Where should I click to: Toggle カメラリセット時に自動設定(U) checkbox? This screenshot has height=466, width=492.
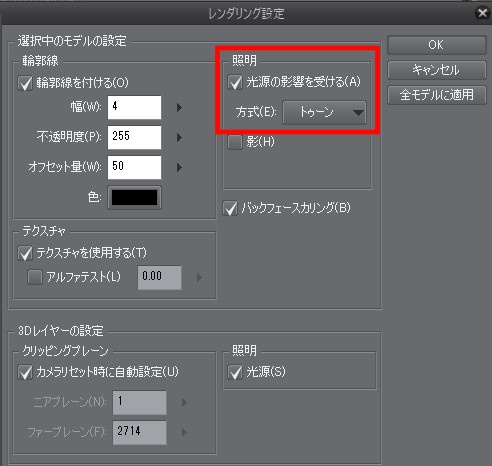(25, 372)
